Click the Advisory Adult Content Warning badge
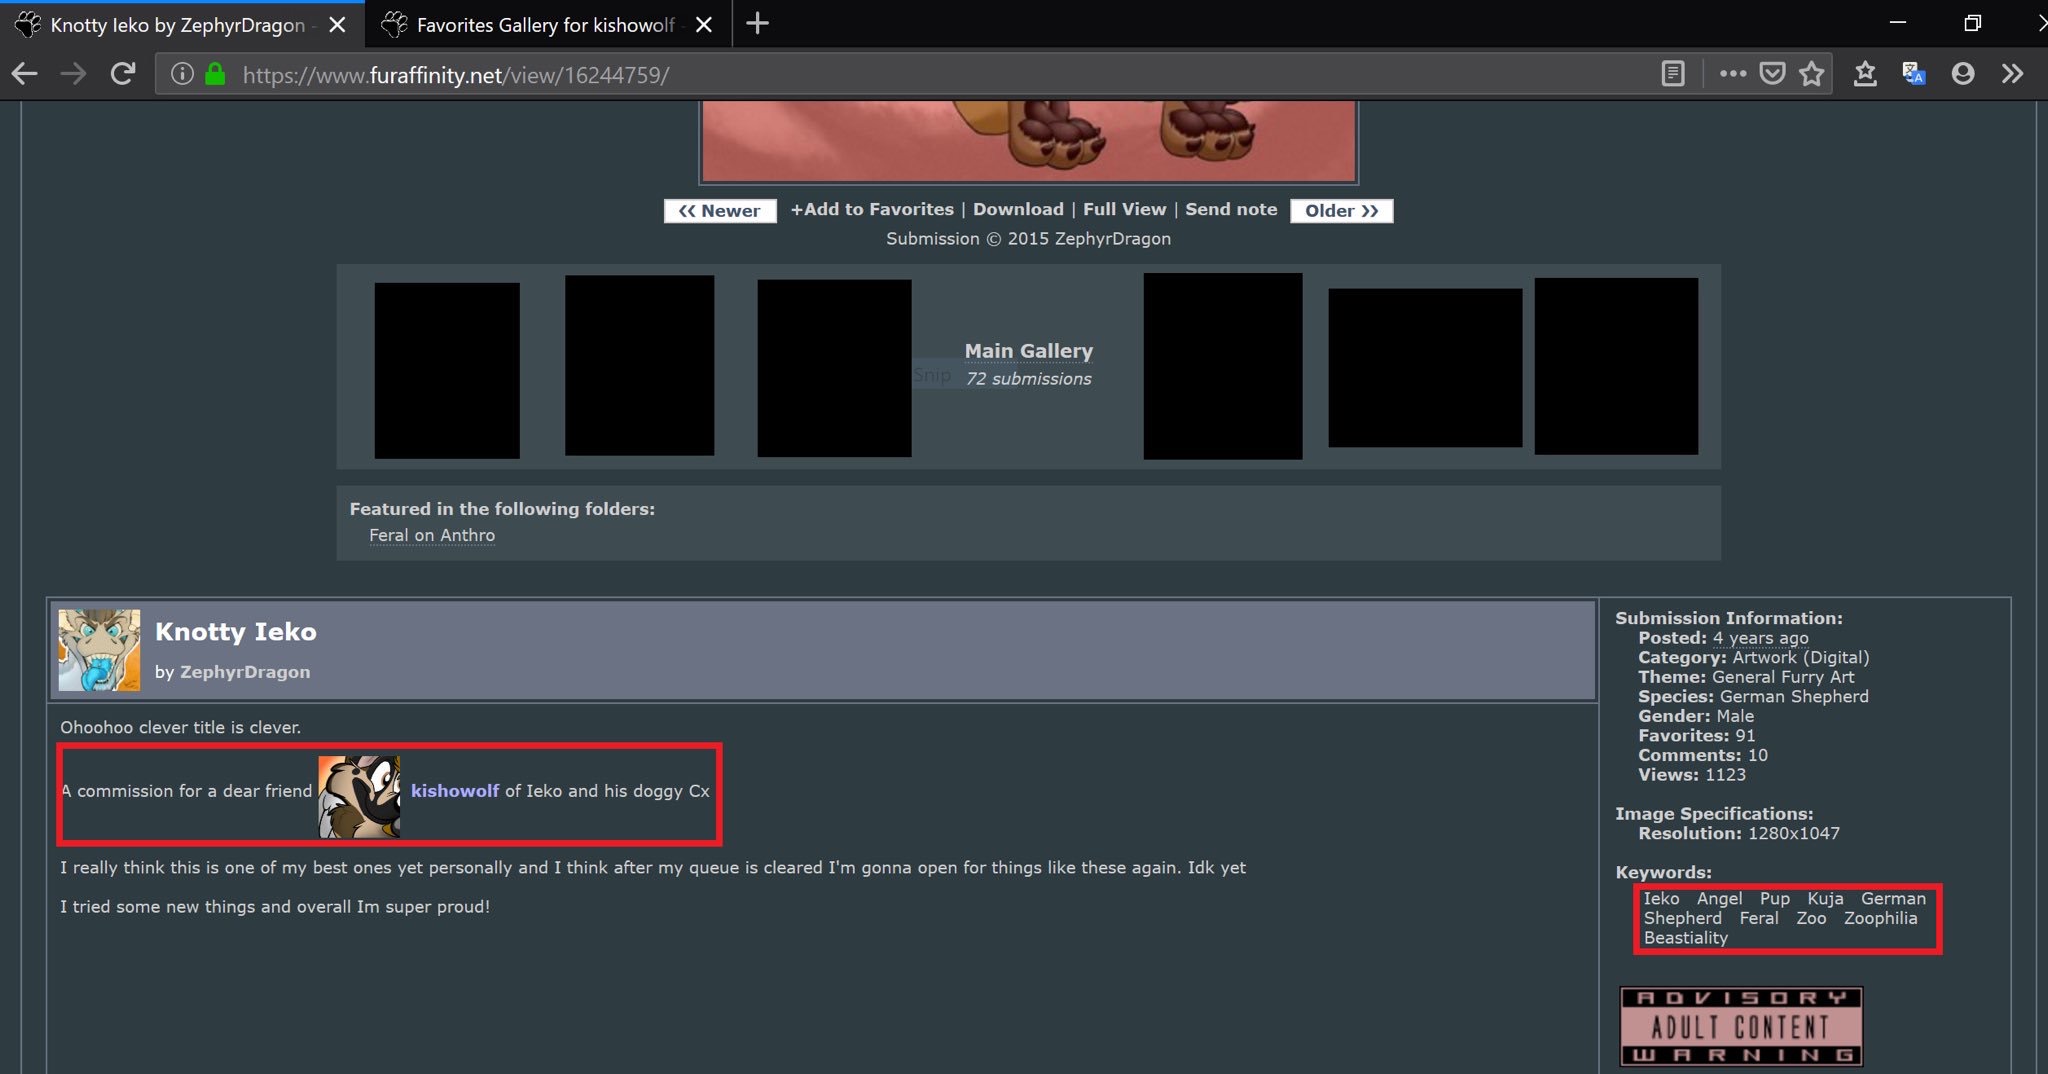Screen dimensions: 2048x1074 [x=1741, y=1026]
